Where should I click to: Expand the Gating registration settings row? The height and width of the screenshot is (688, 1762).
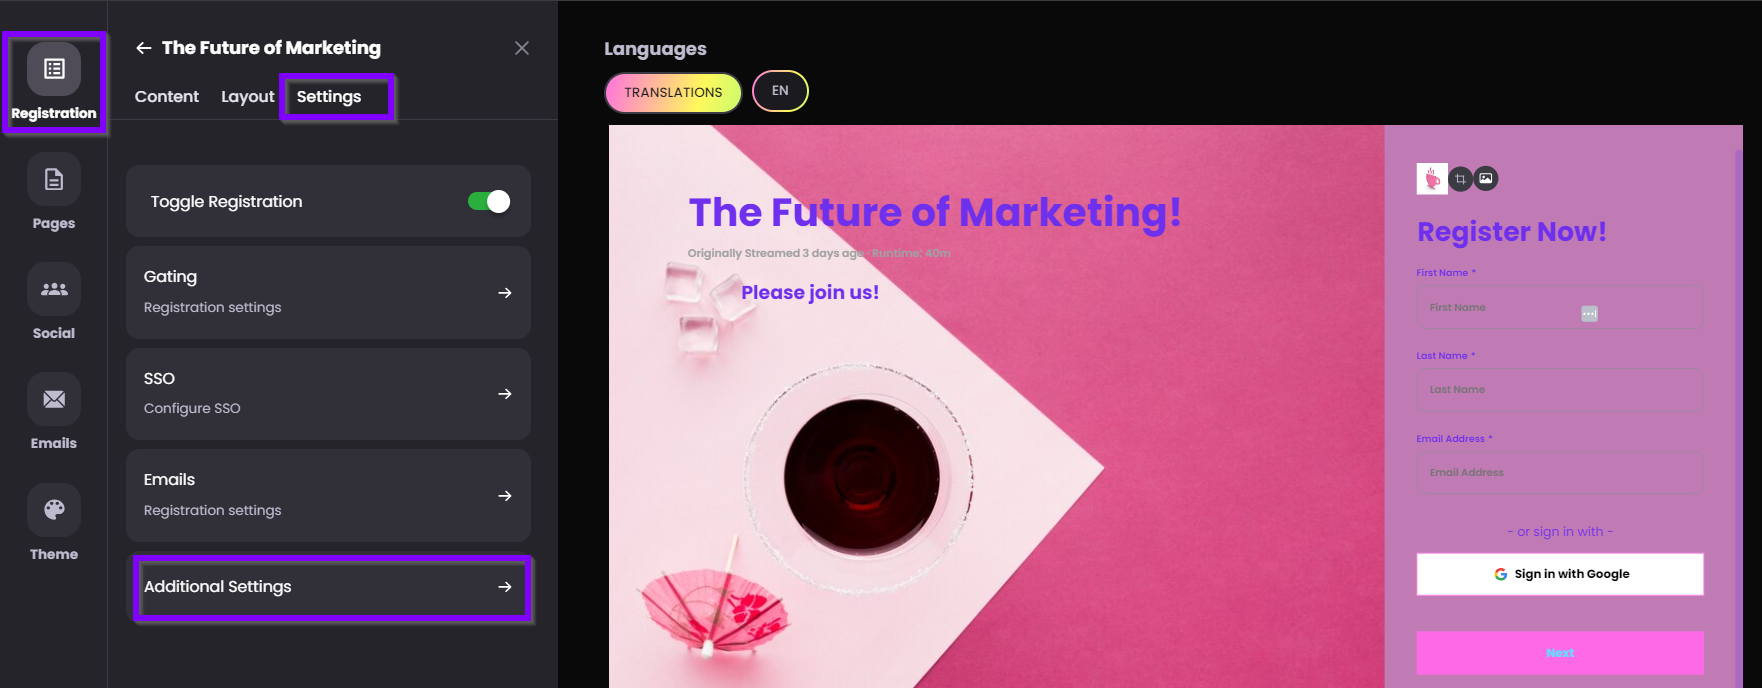[328, 292]
